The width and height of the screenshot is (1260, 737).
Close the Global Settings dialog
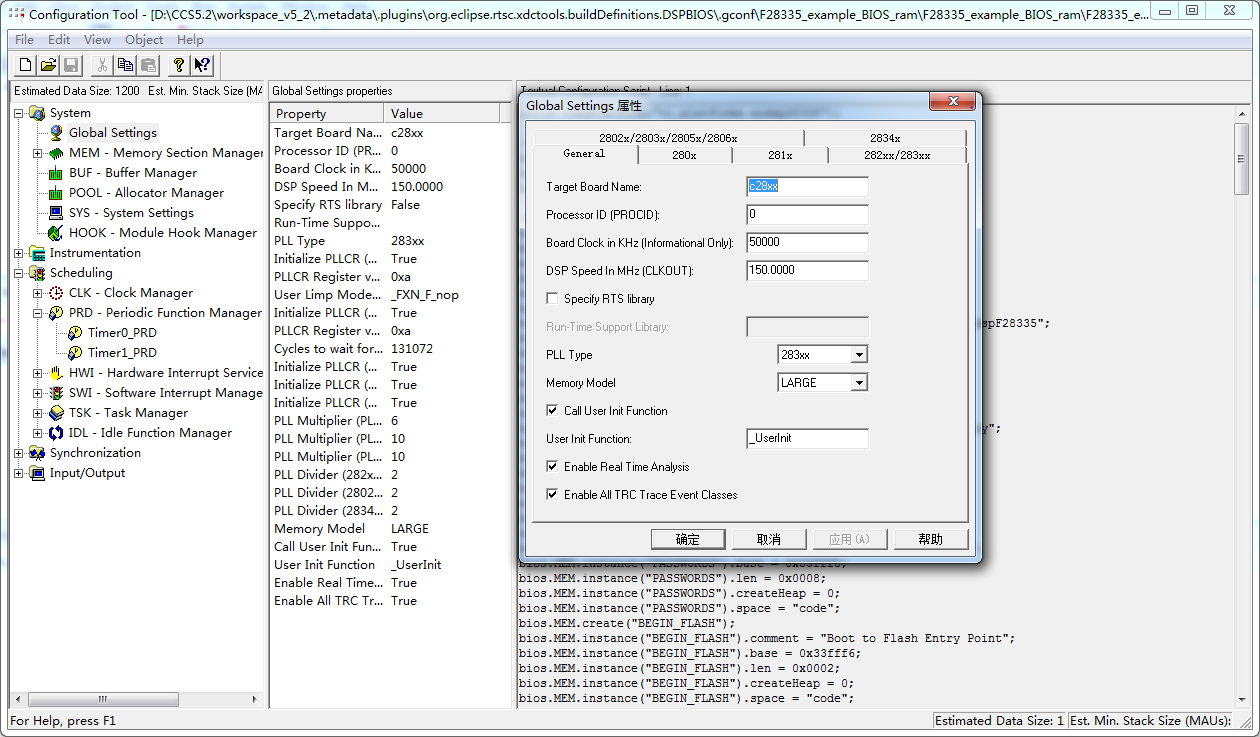coord(951,102)
